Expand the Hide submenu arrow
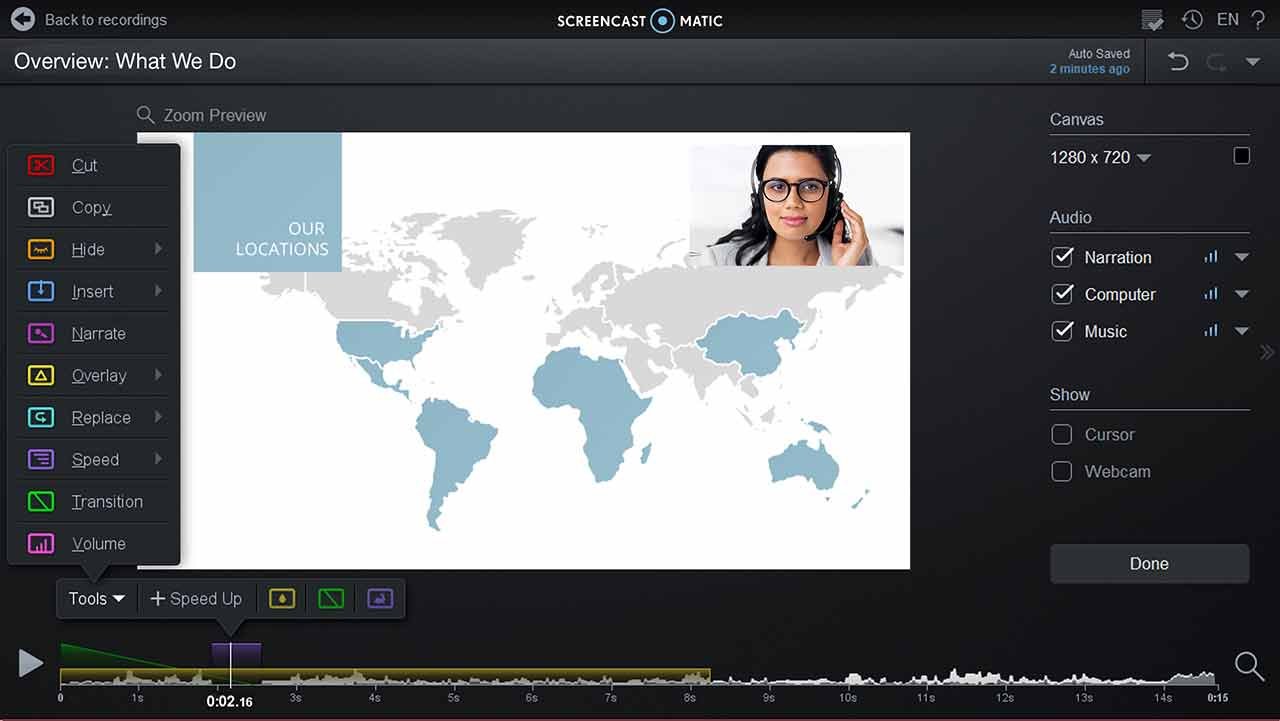Image resolution: width=1280 pixels, height=721 pixels. [158, 249]
